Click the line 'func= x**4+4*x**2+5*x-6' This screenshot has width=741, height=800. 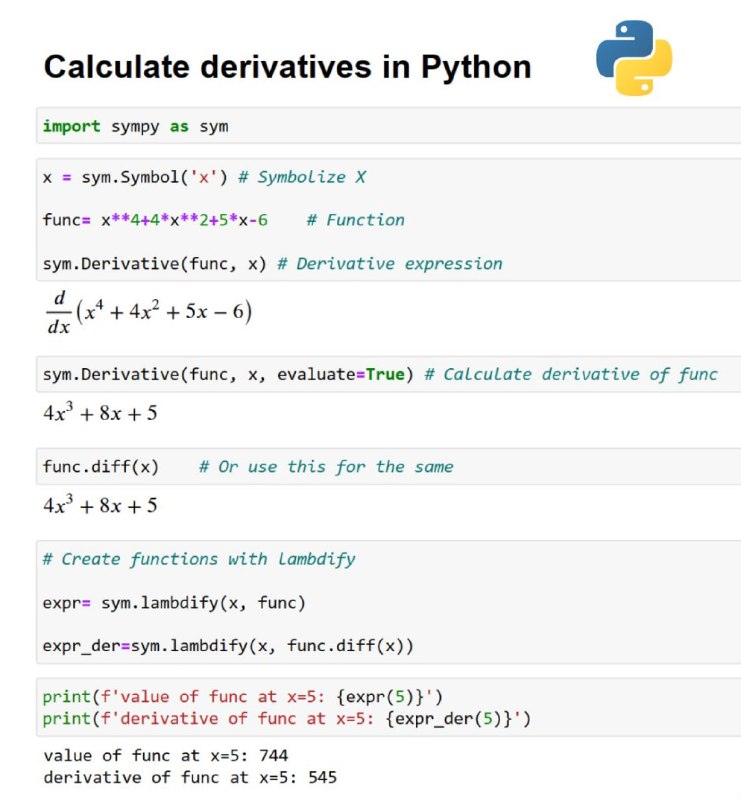pos(155,220)
